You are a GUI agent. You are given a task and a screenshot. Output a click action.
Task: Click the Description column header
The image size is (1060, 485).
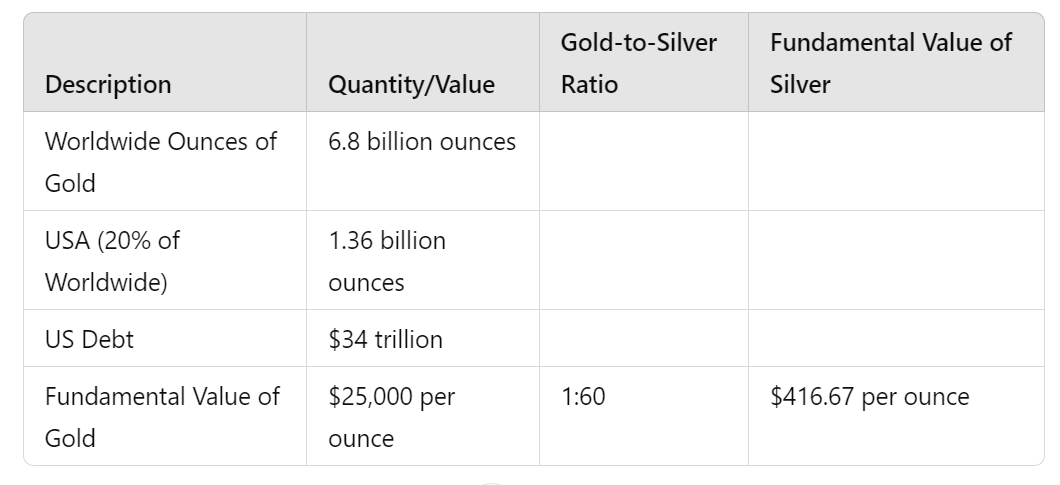108,85
